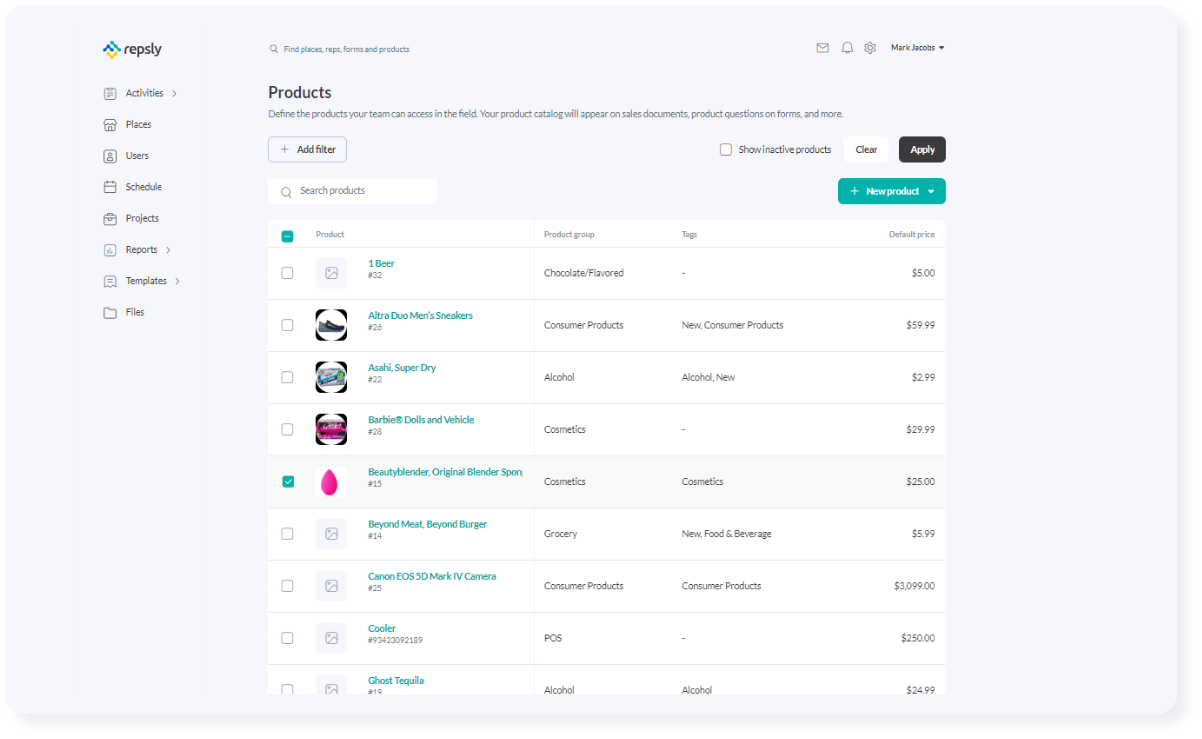Click the global Find places, reps search field
The width and height of the screenshot is (1202, 739).
point(340,49)
